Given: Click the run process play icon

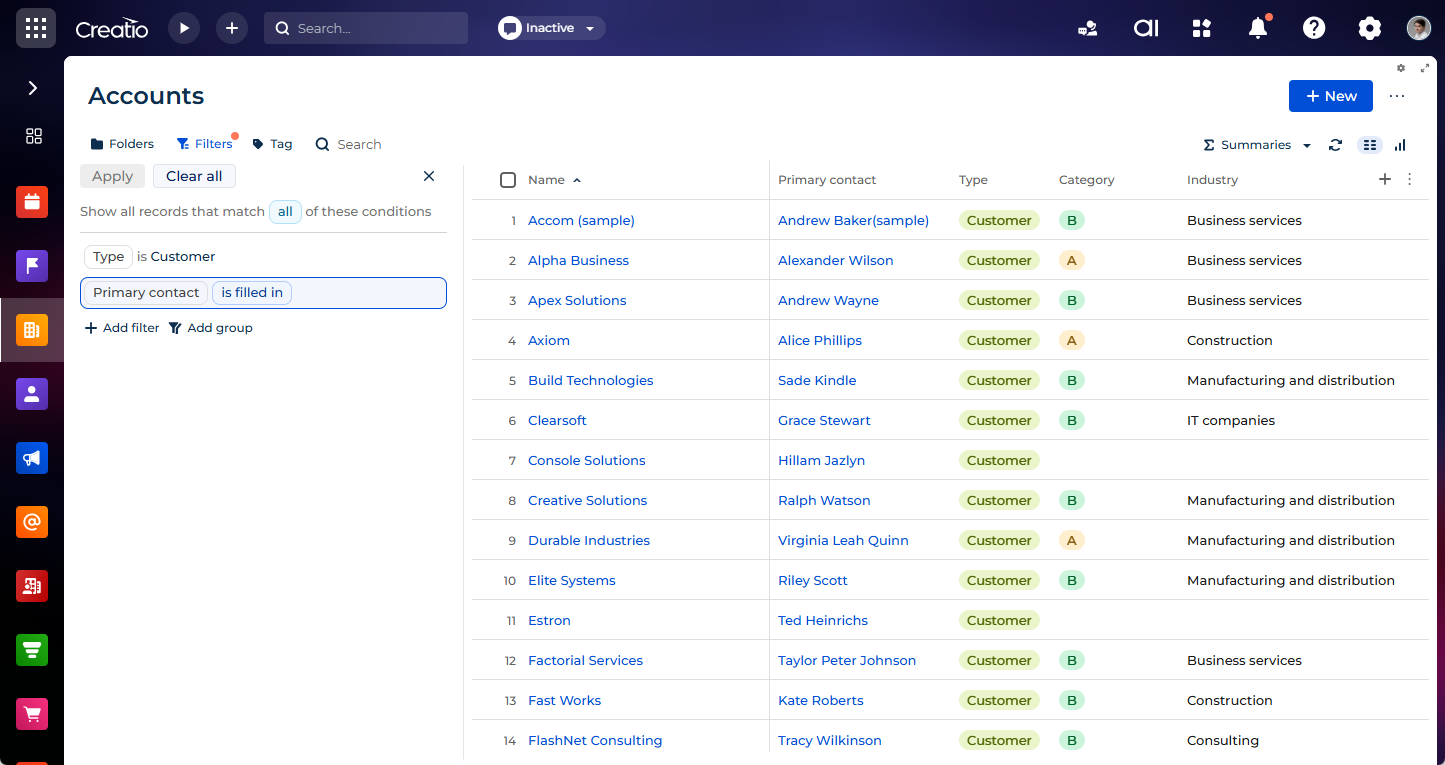Looking at the screenshot, I should [x=184, y=28].
